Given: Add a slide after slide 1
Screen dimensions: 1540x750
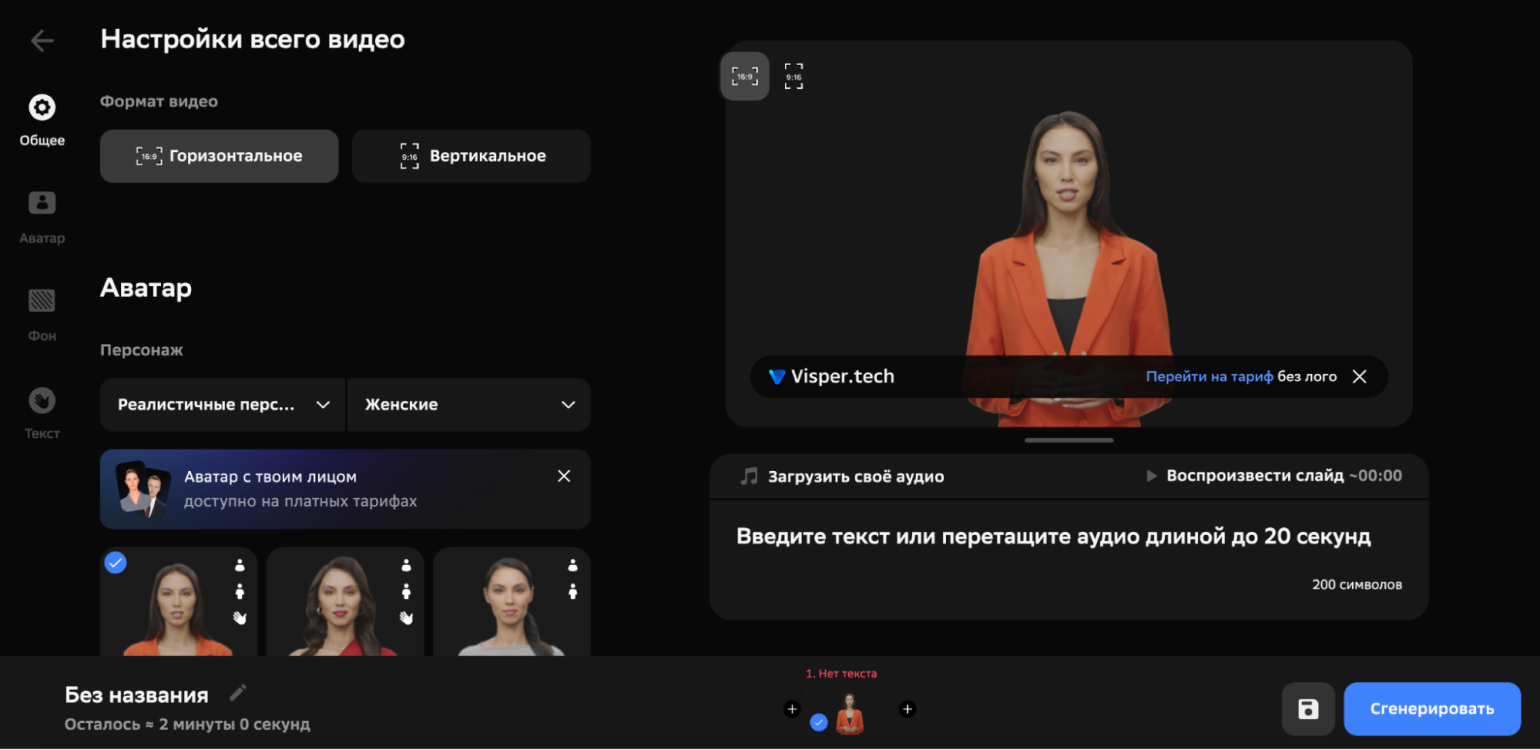Looking at the screenshot, I should coord(908,709).
